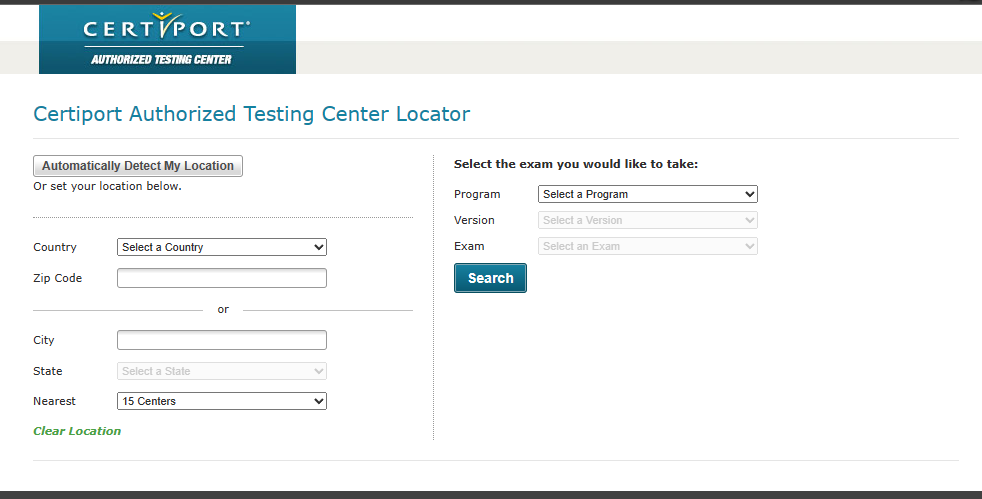
Task: Click the Version field label
Action: (474, 220)
